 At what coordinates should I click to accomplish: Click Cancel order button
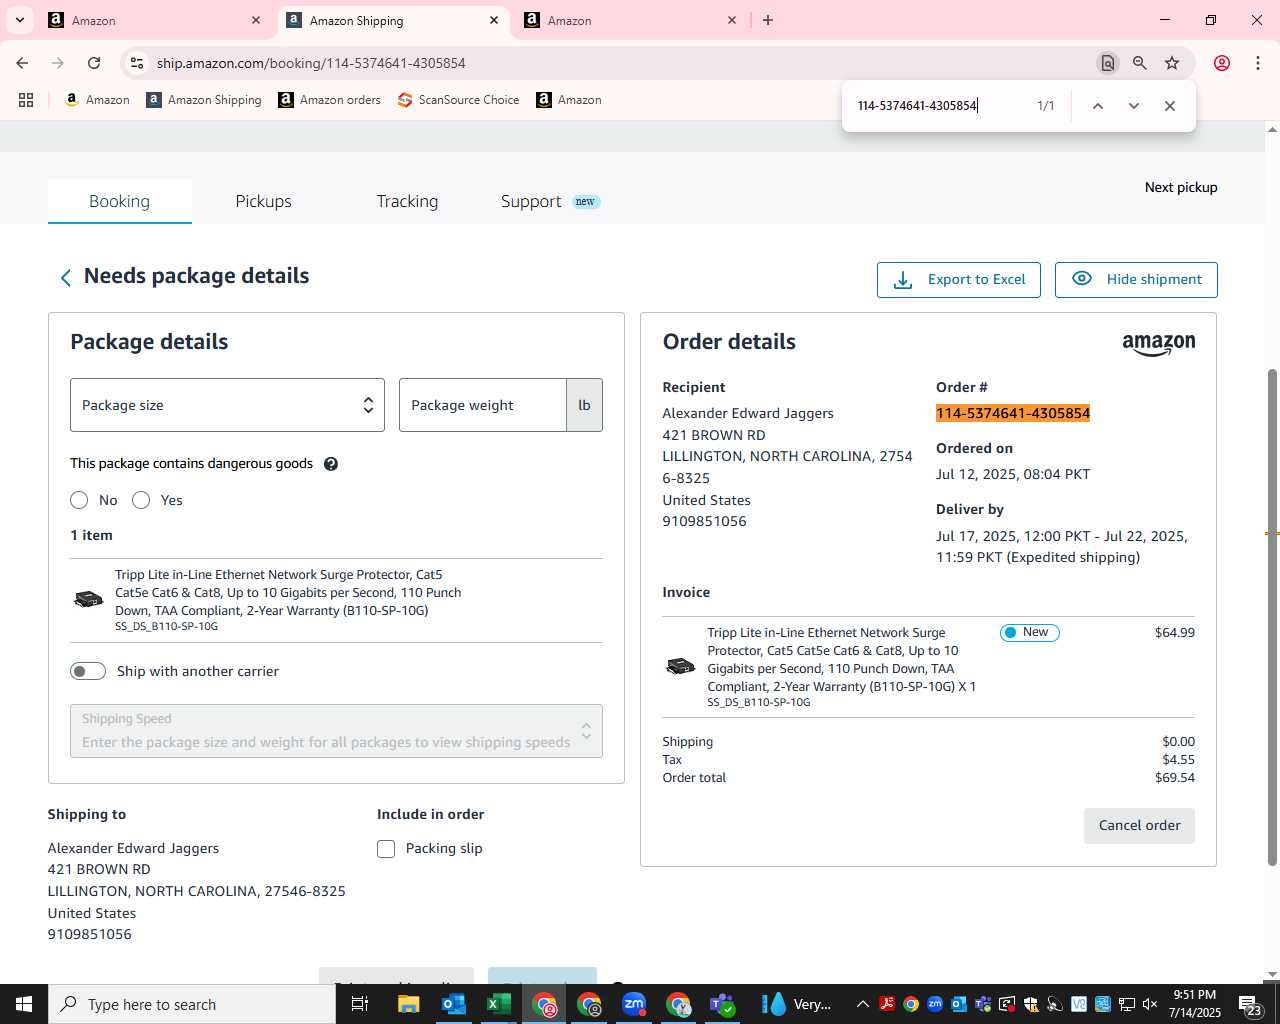[1139, 826]
